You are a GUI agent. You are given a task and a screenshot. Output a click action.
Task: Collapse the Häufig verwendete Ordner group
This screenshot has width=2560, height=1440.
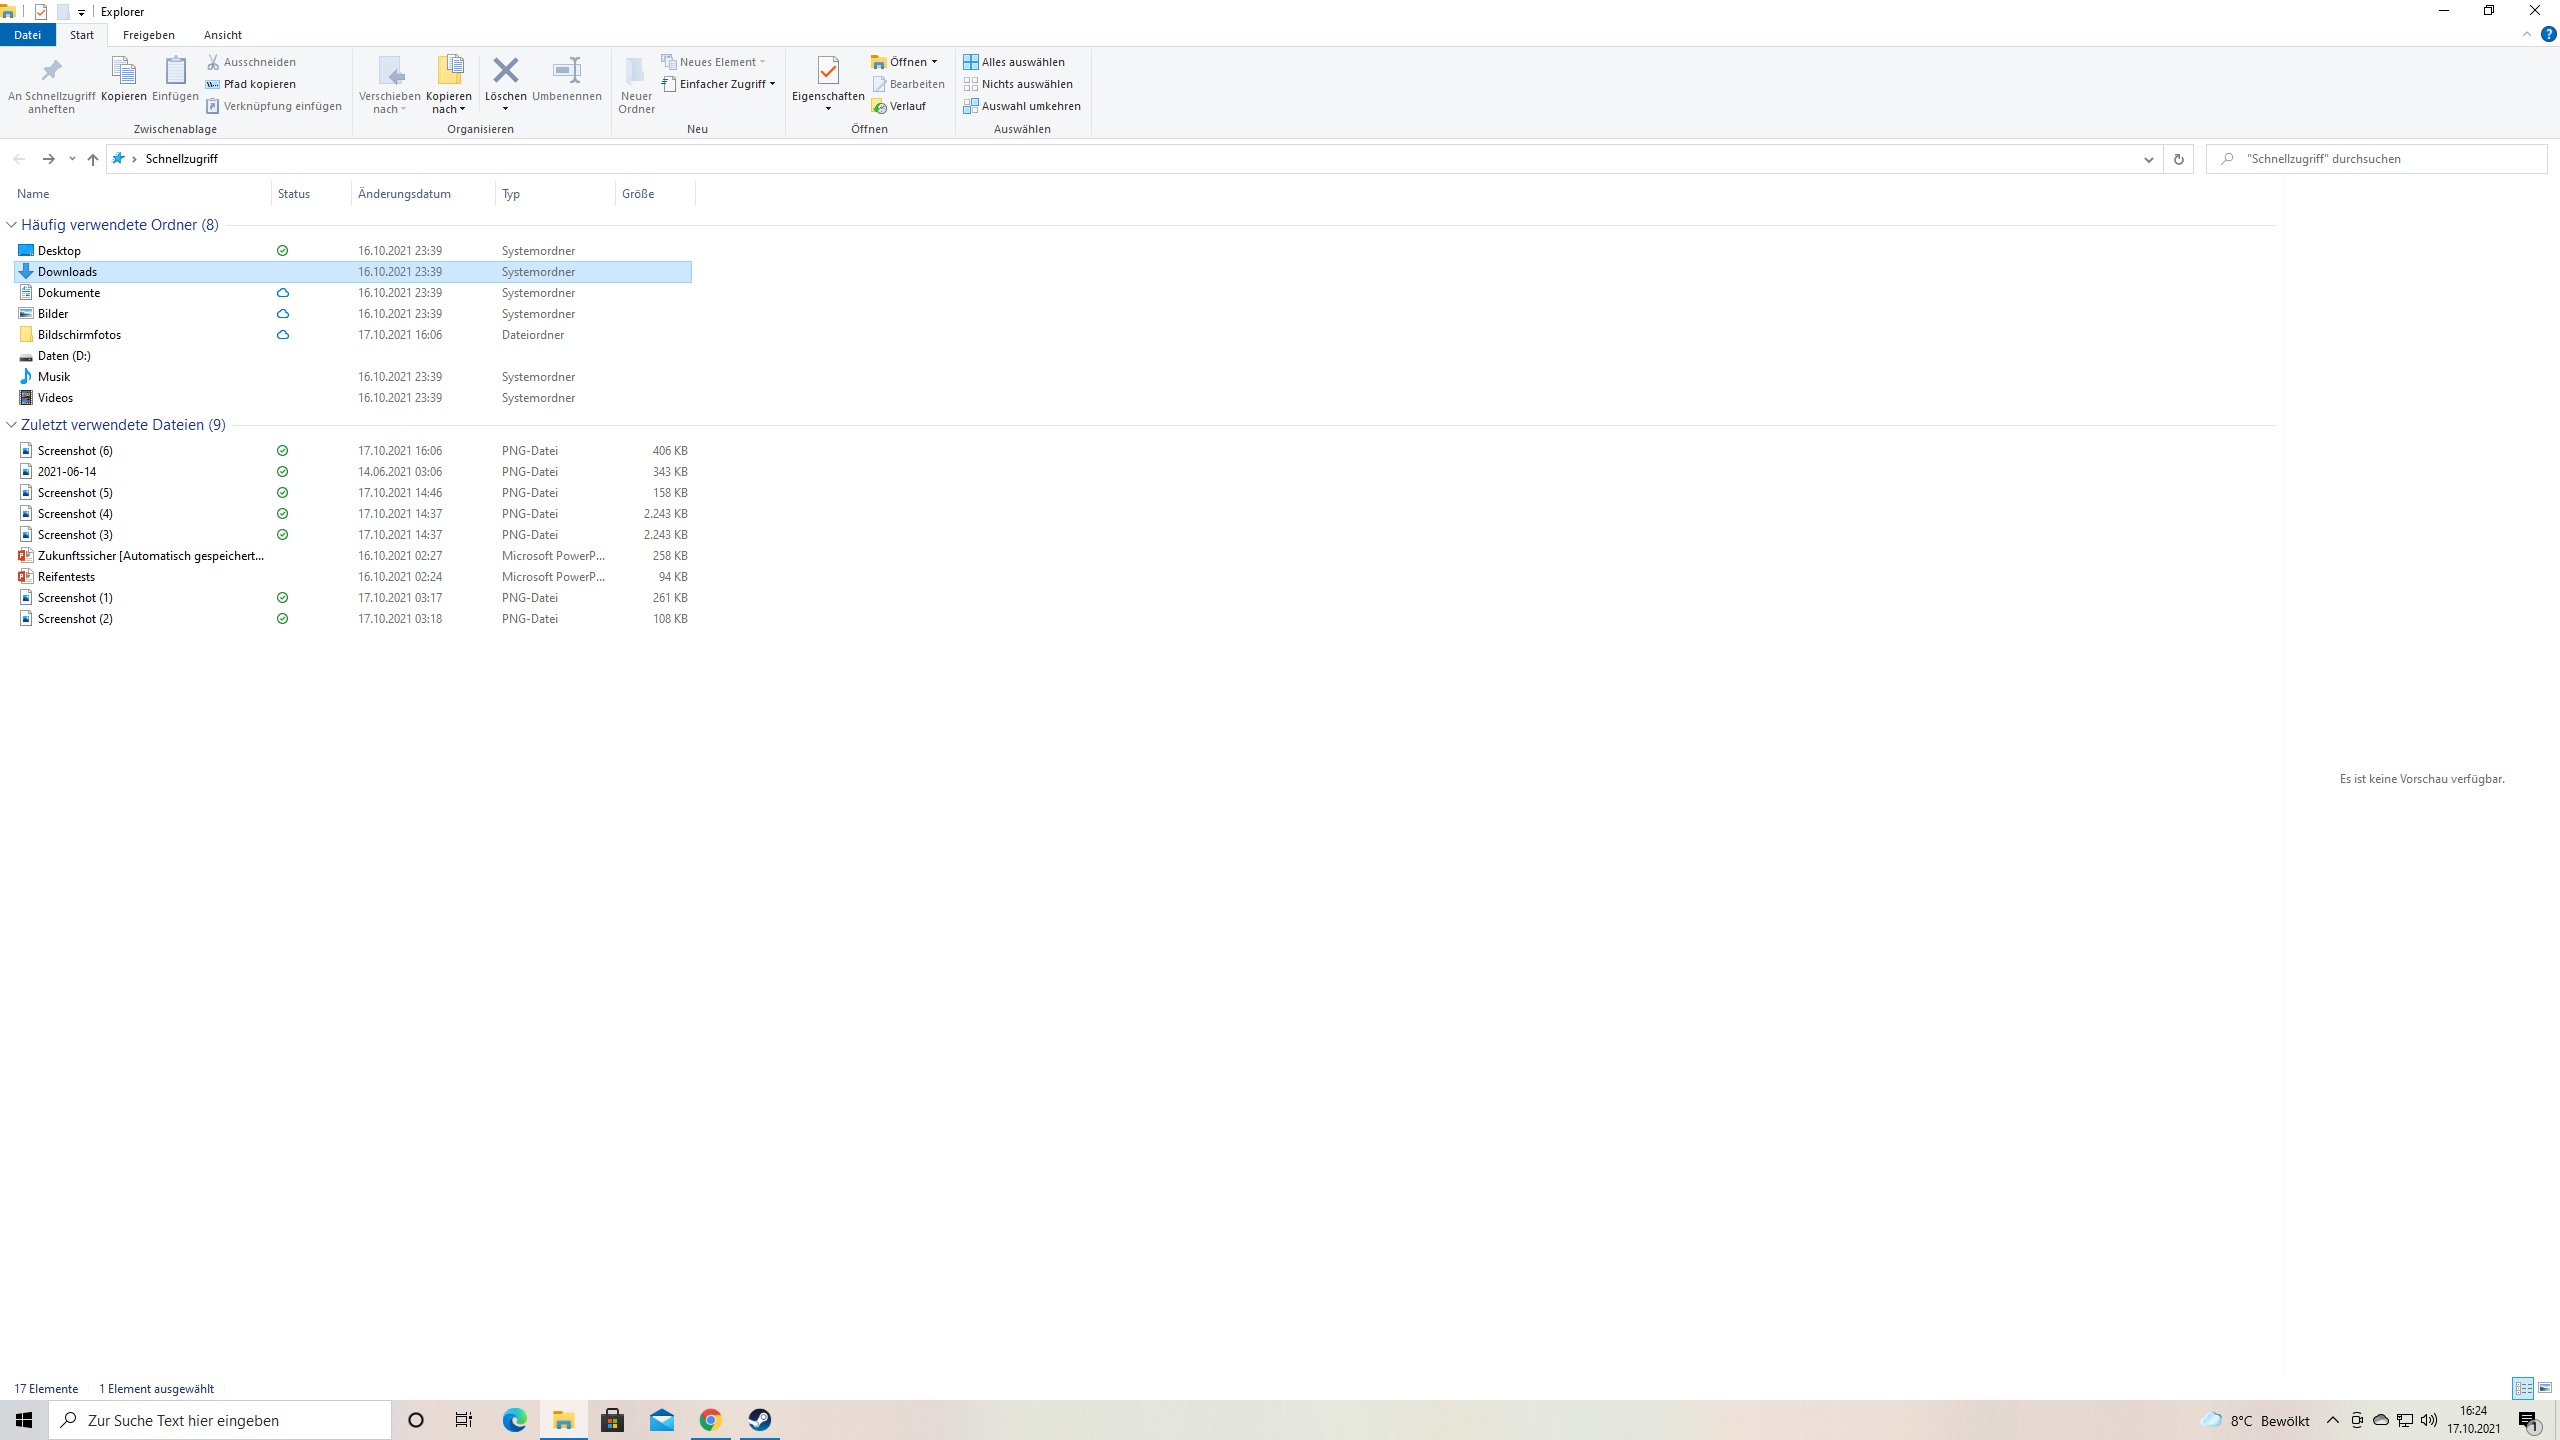tap(12, 225)
